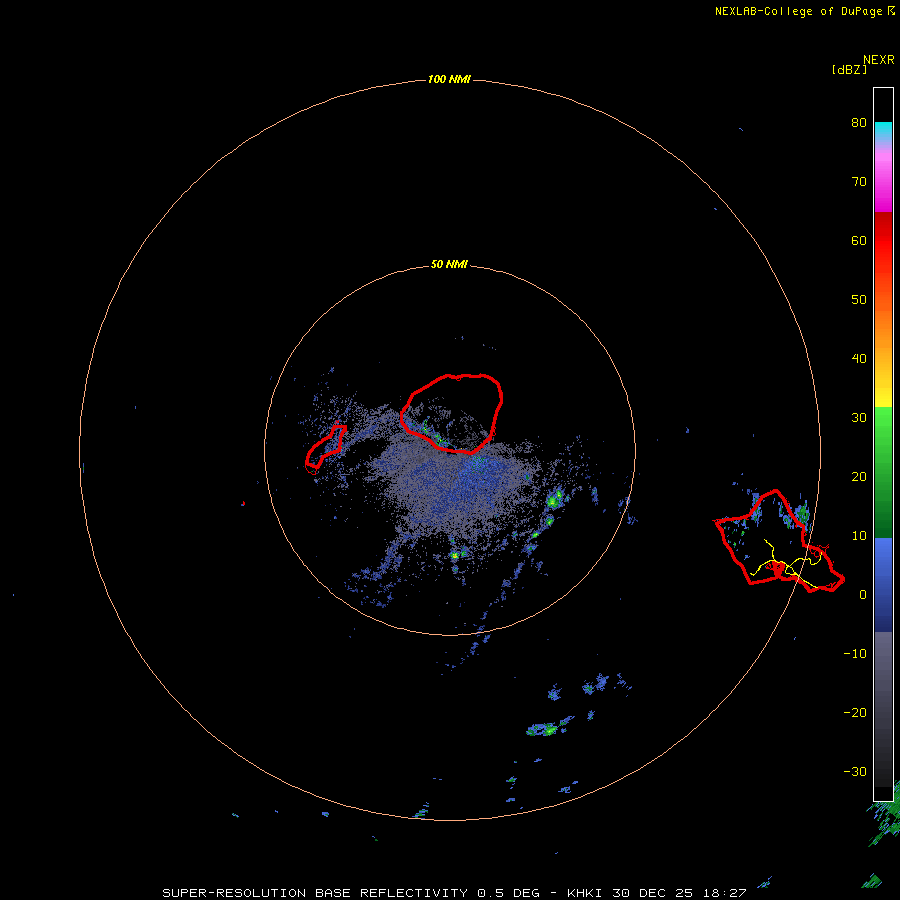Select the 20 value on the dBZ scale

(859, 476)
